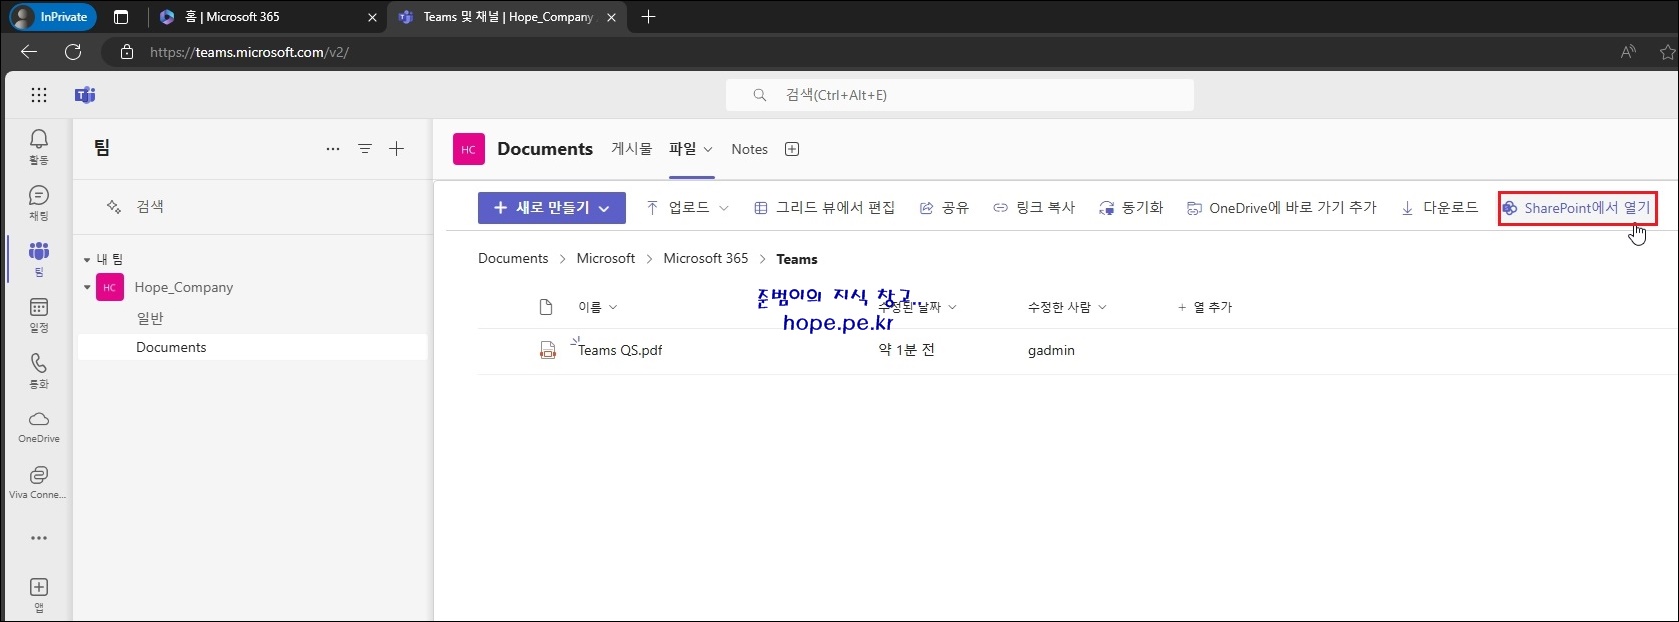Screen dimensions: 1679x622
Task: Go back in browser
Action: [x=29, y=52]
